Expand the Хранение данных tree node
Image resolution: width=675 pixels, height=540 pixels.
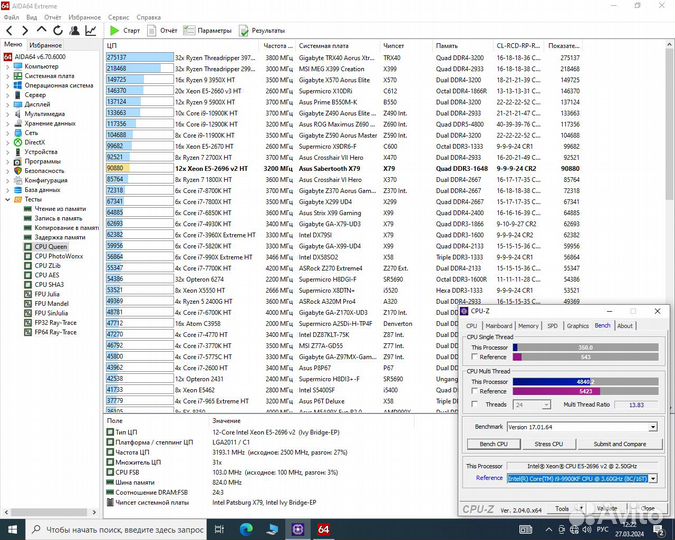pyautogui.click(x=7, y=123)
